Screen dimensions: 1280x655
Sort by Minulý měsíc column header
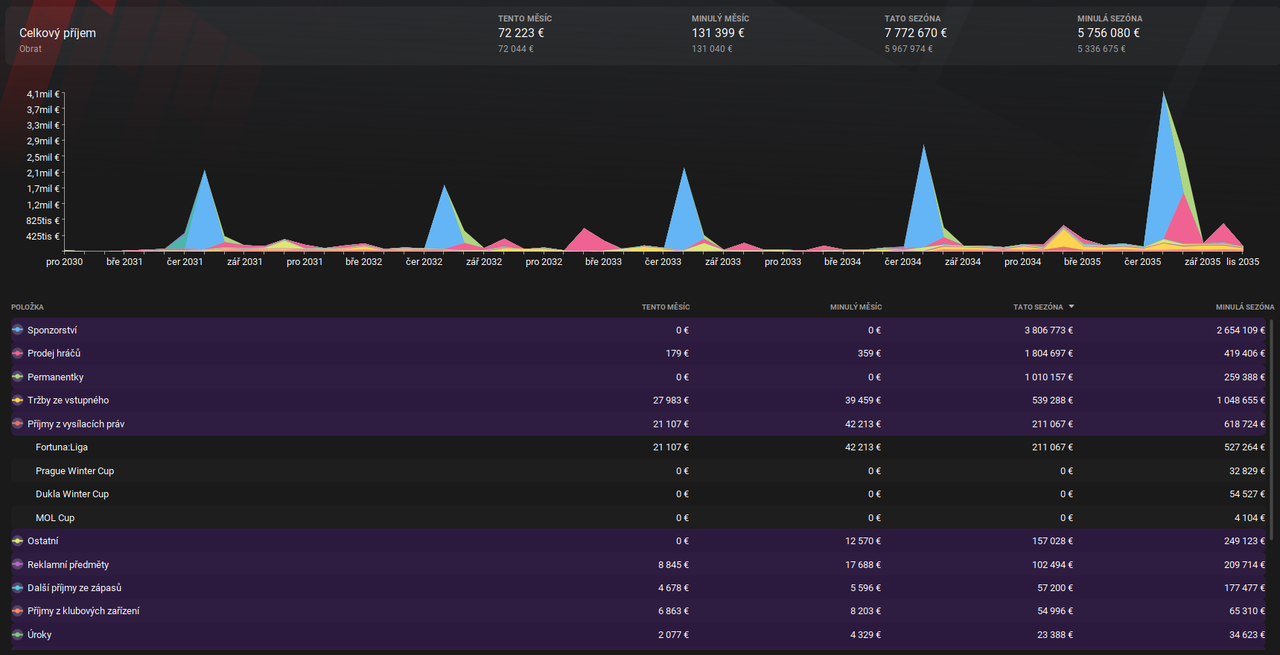pos(856,307)
